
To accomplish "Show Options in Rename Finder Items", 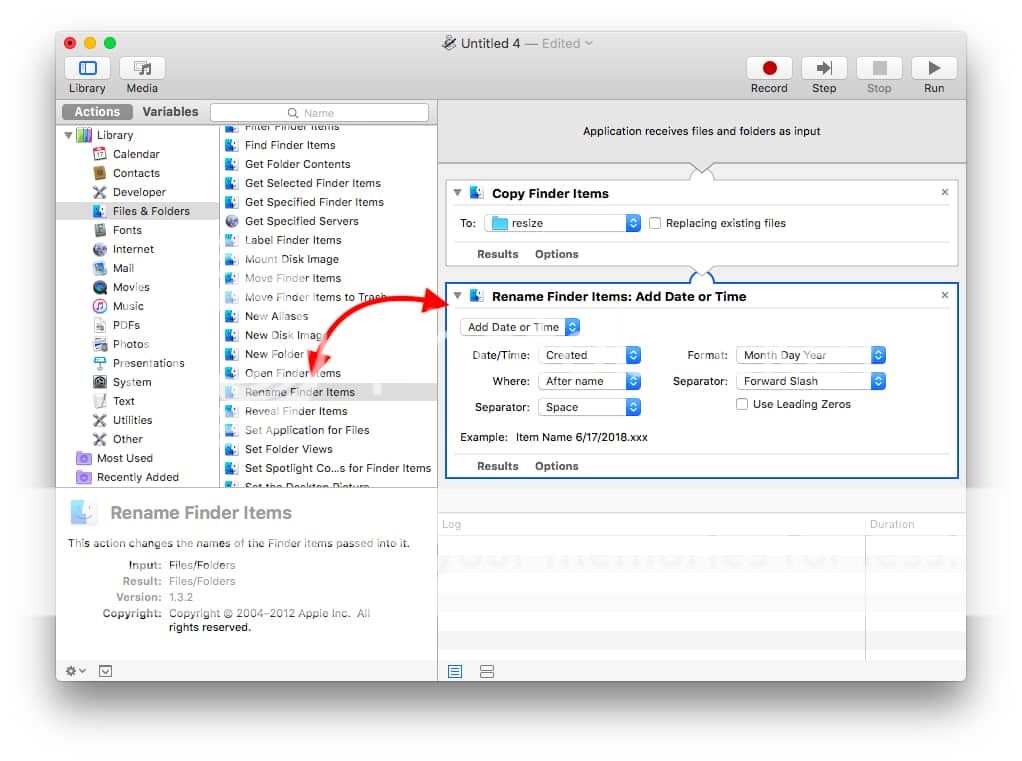I will 557,466.
